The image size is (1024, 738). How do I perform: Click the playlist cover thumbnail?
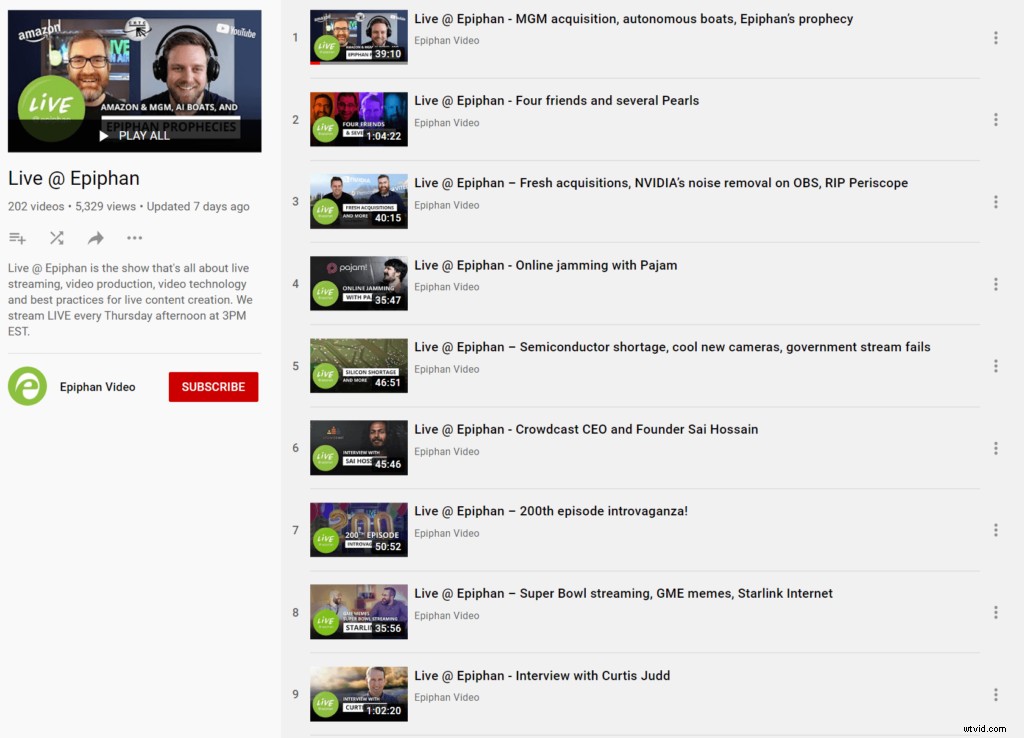click(x=134, y=80)
